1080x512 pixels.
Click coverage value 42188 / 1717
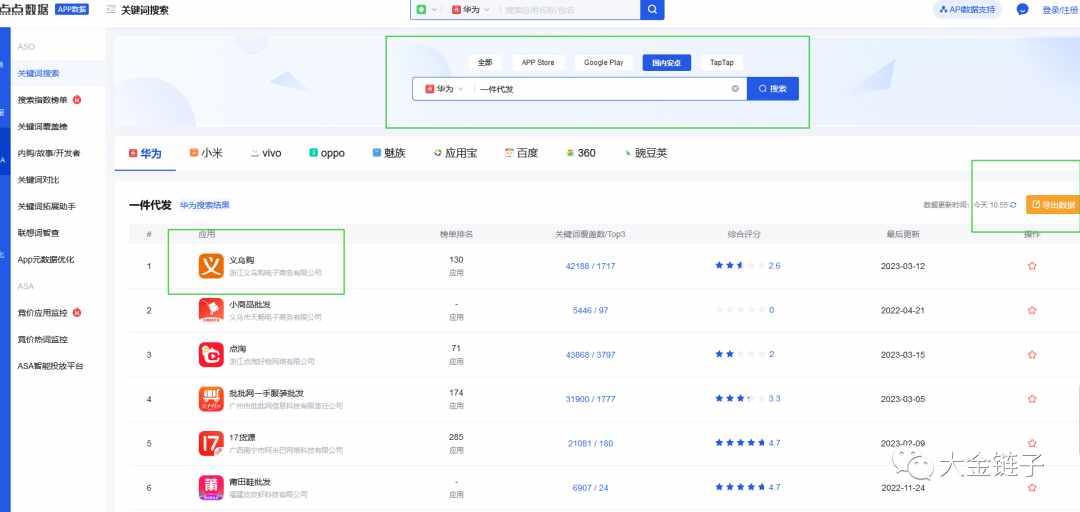point(590,266)
